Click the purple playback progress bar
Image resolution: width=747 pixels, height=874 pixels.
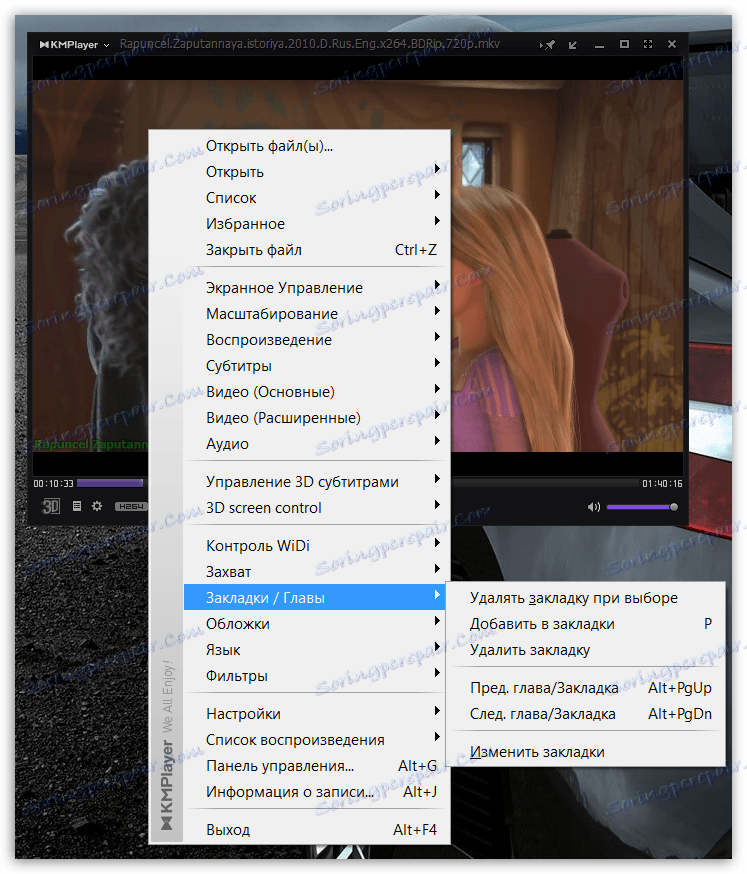pos(110,483)
